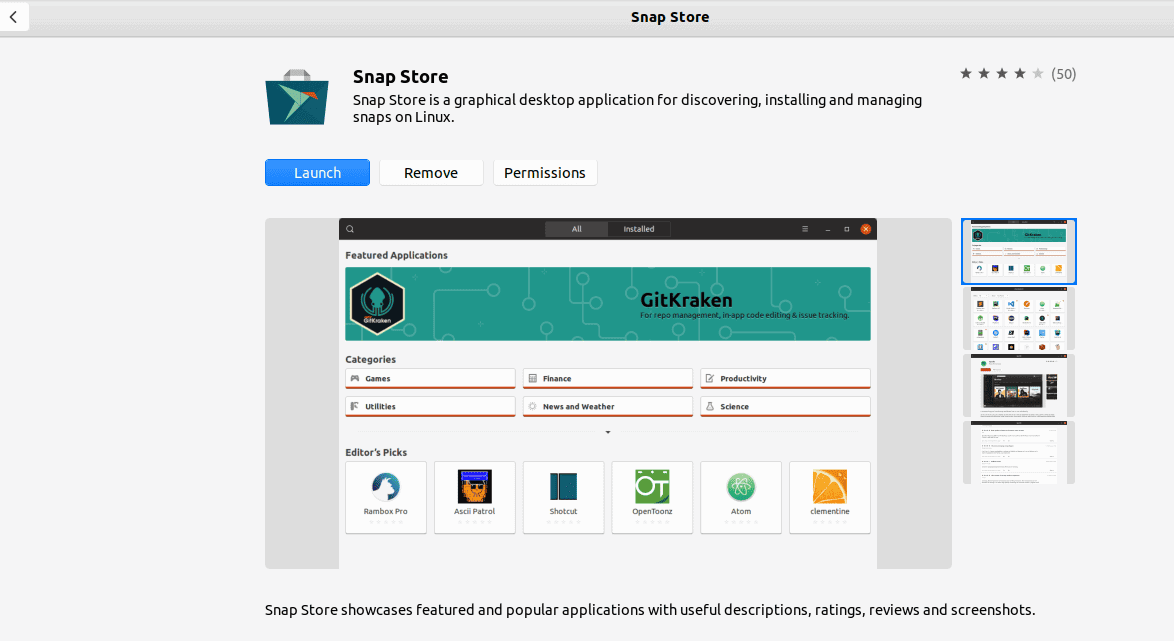Click the Productivity pencil icon
Viewport: 1174px width, 641px height.
pos(710,378)
